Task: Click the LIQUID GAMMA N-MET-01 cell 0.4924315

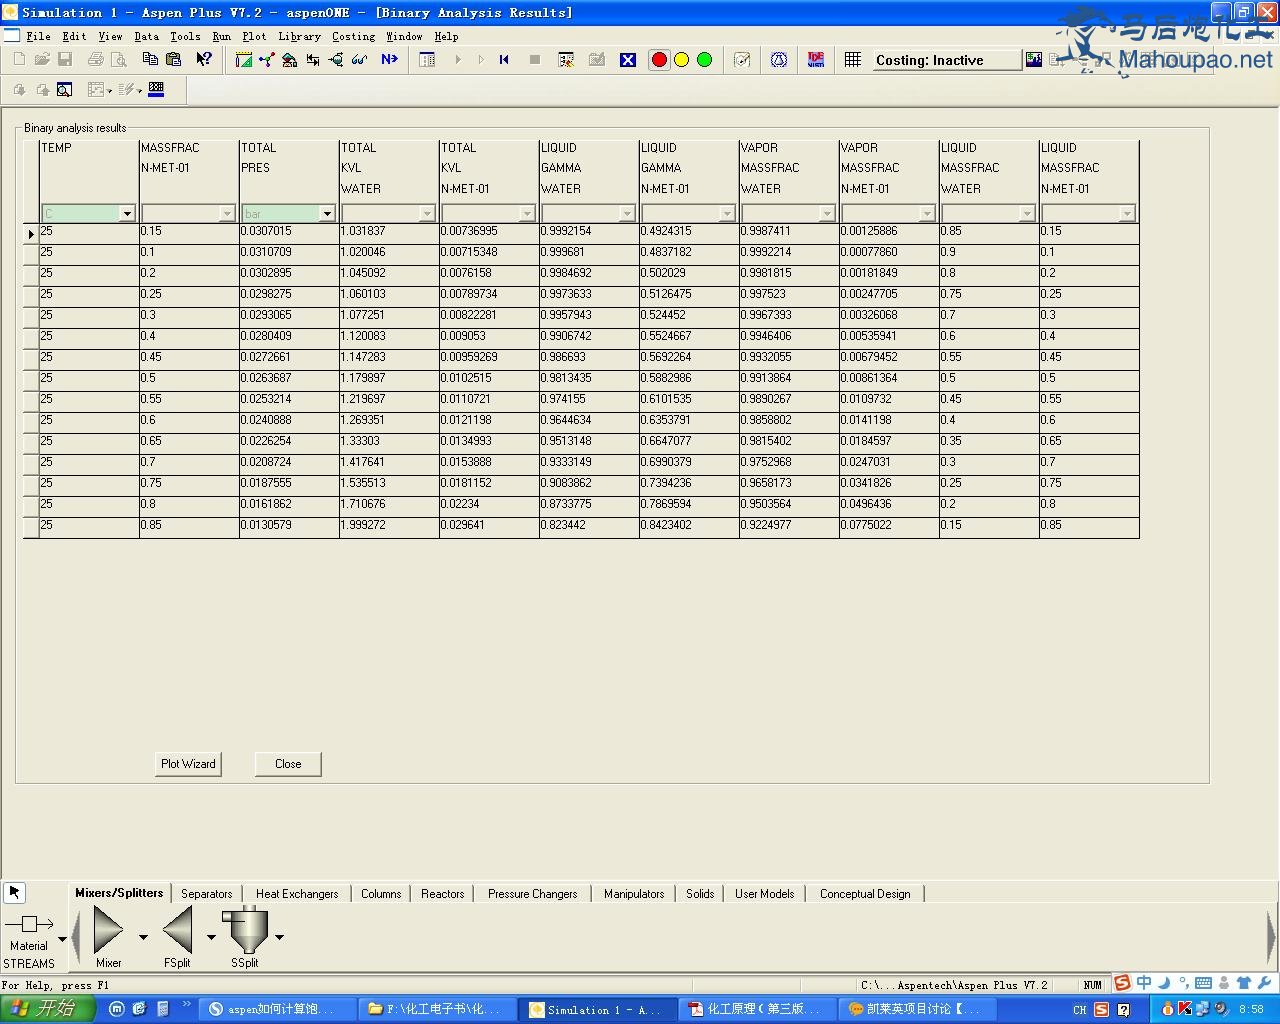Action: click(x=689, y=231)
